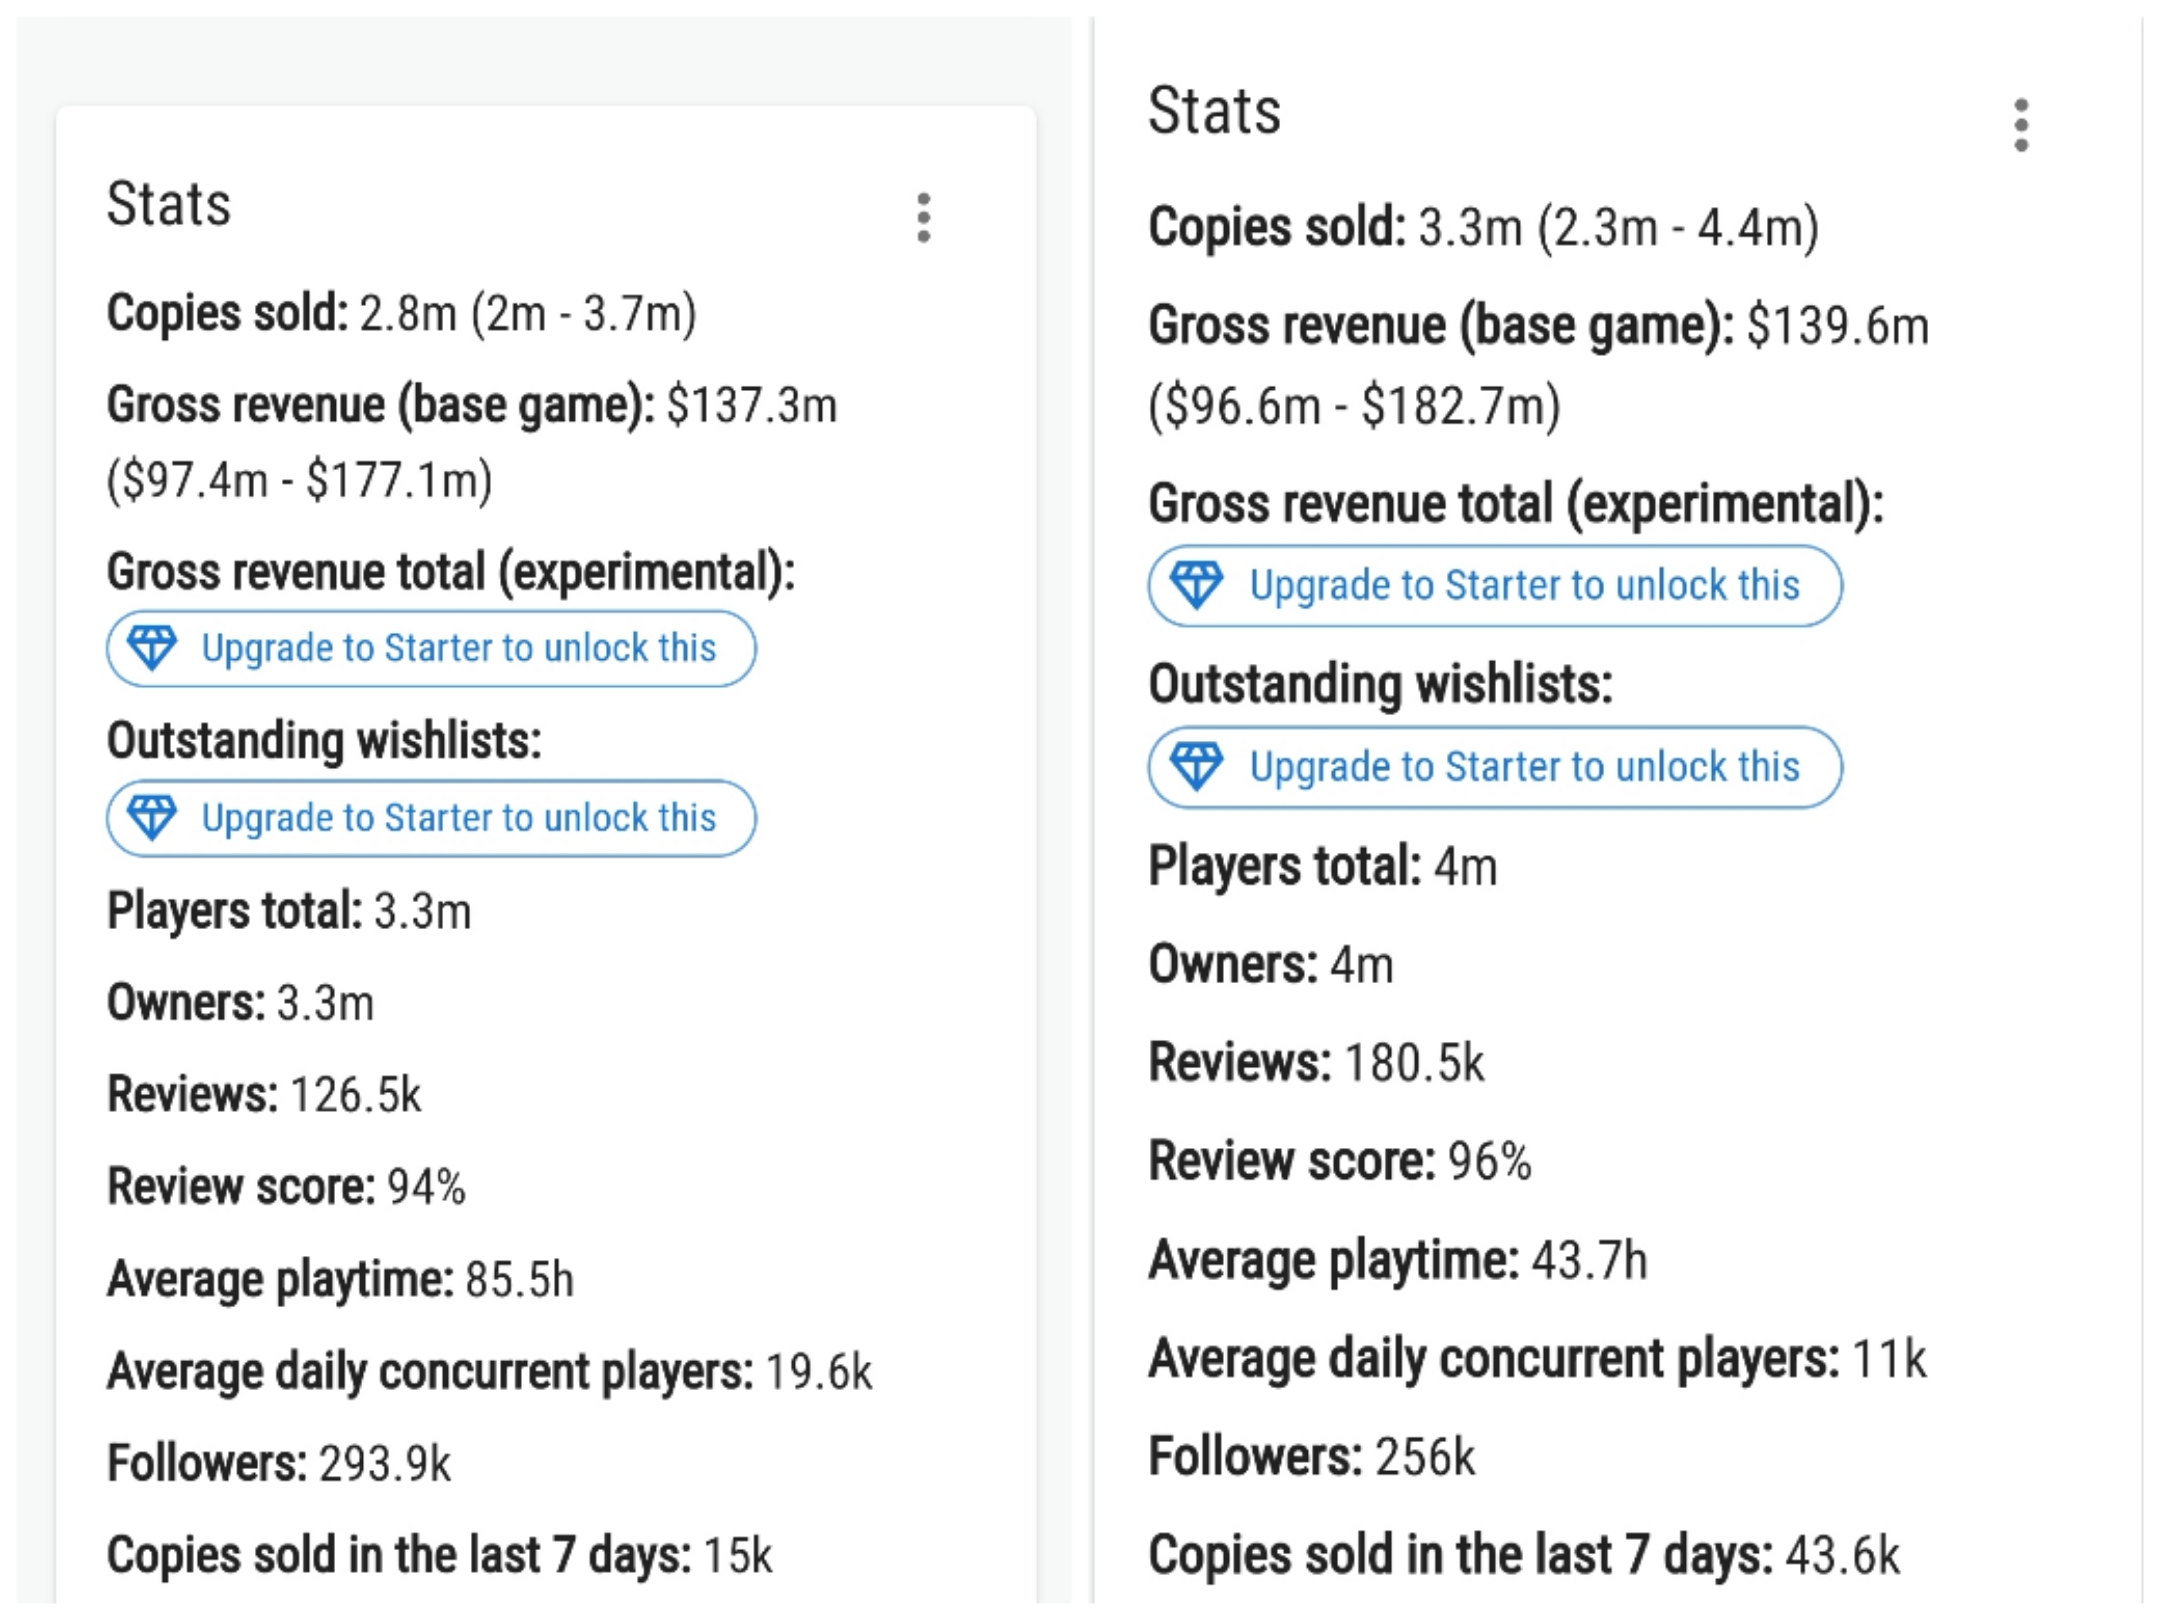Image resolution: width=2160 pixels, height=1620 pixels.
Task: Click the Reviews value 126.5k
Action: click(355, 1094)
